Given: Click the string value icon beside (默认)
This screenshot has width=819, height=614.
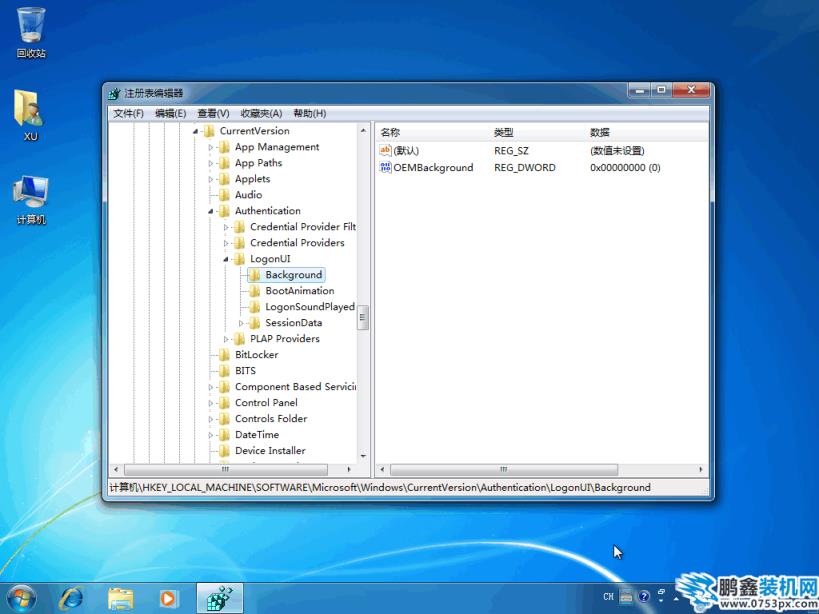Looking at the screenshot, I should click(x=385, y=150).
